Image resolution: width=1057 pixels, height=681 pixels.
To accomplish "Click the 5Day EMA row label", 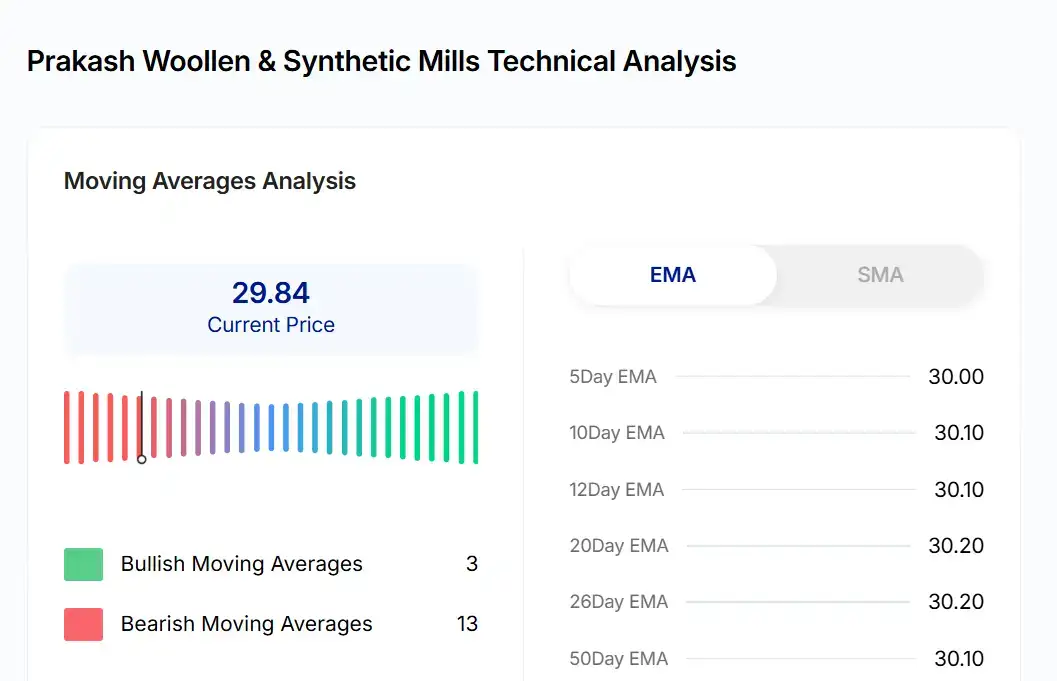I will tap(613, 377).
